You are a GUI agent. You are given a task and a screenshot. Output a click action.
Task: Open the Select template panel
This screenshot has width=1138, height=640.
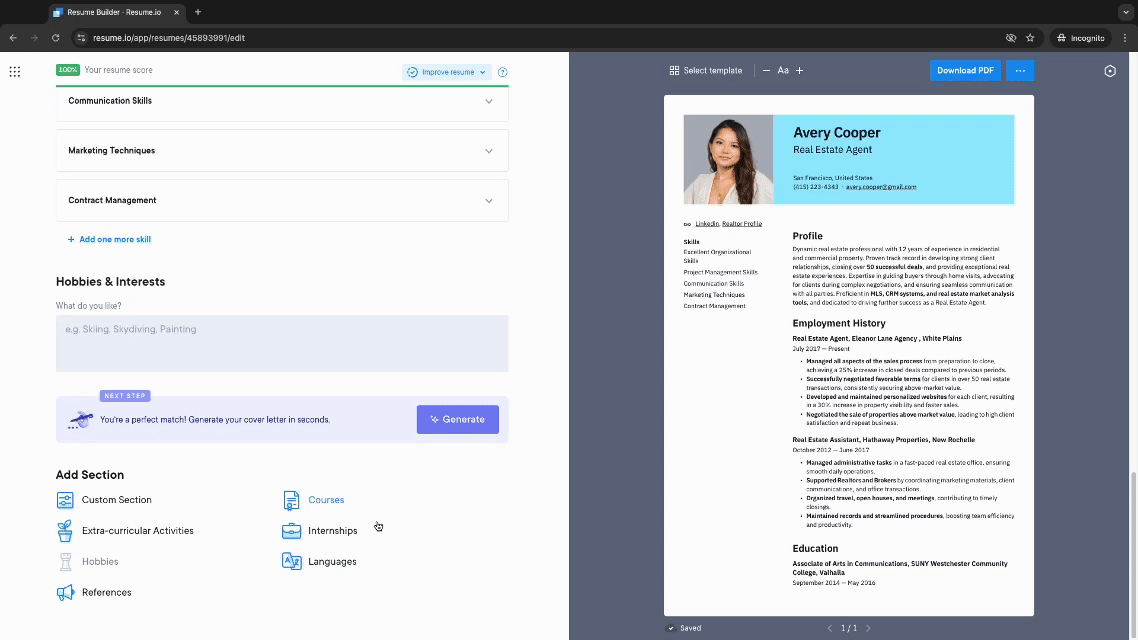tap(707, 70)
